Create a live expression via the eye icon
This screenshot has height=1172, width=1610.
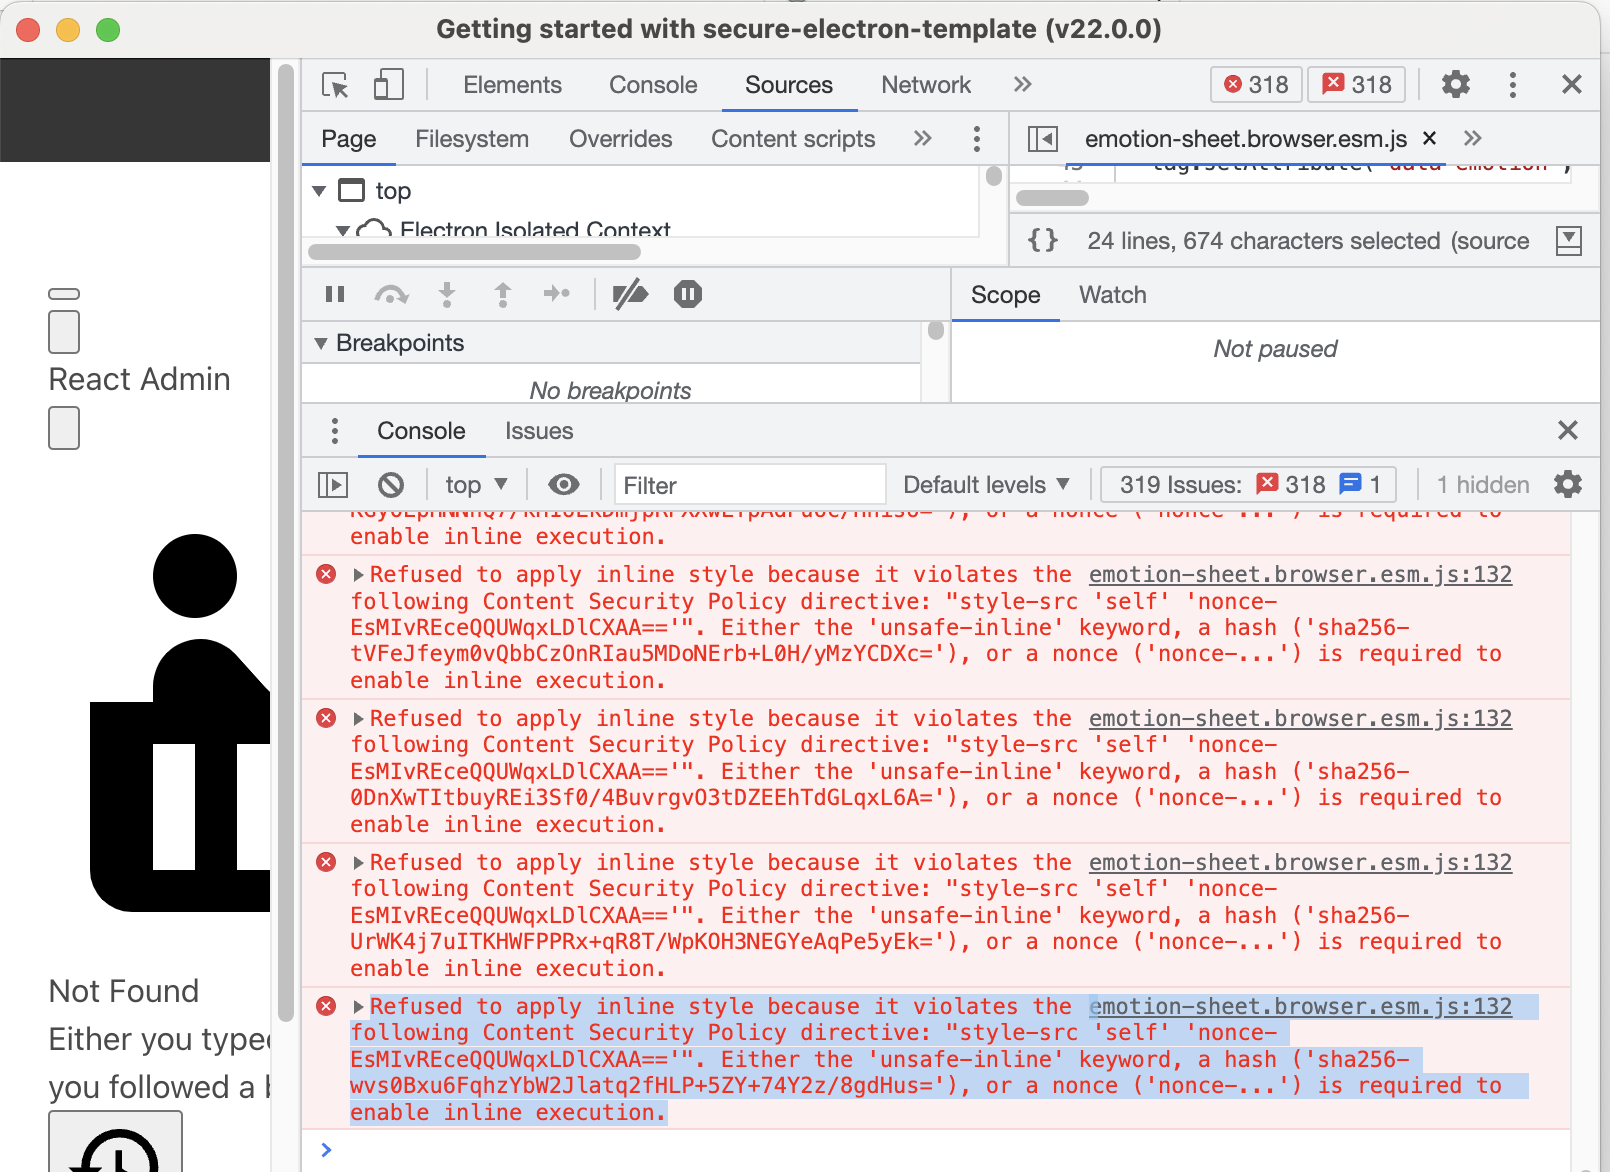pos(564,484)
